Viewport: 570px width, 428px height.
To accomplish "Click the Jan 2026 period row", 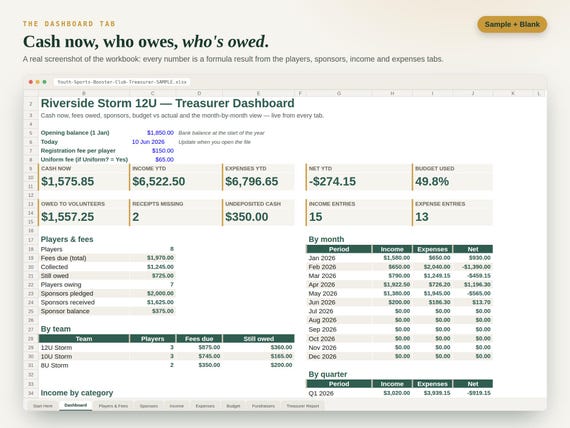I will coord(400,258).
